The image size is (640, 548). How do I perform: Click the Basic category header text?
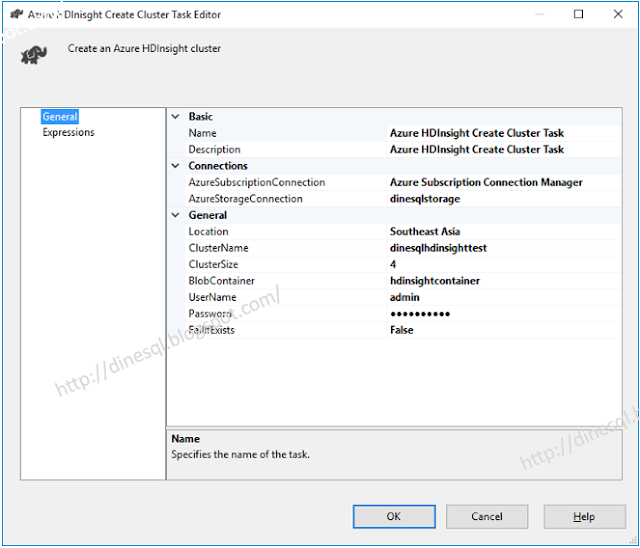200,117
